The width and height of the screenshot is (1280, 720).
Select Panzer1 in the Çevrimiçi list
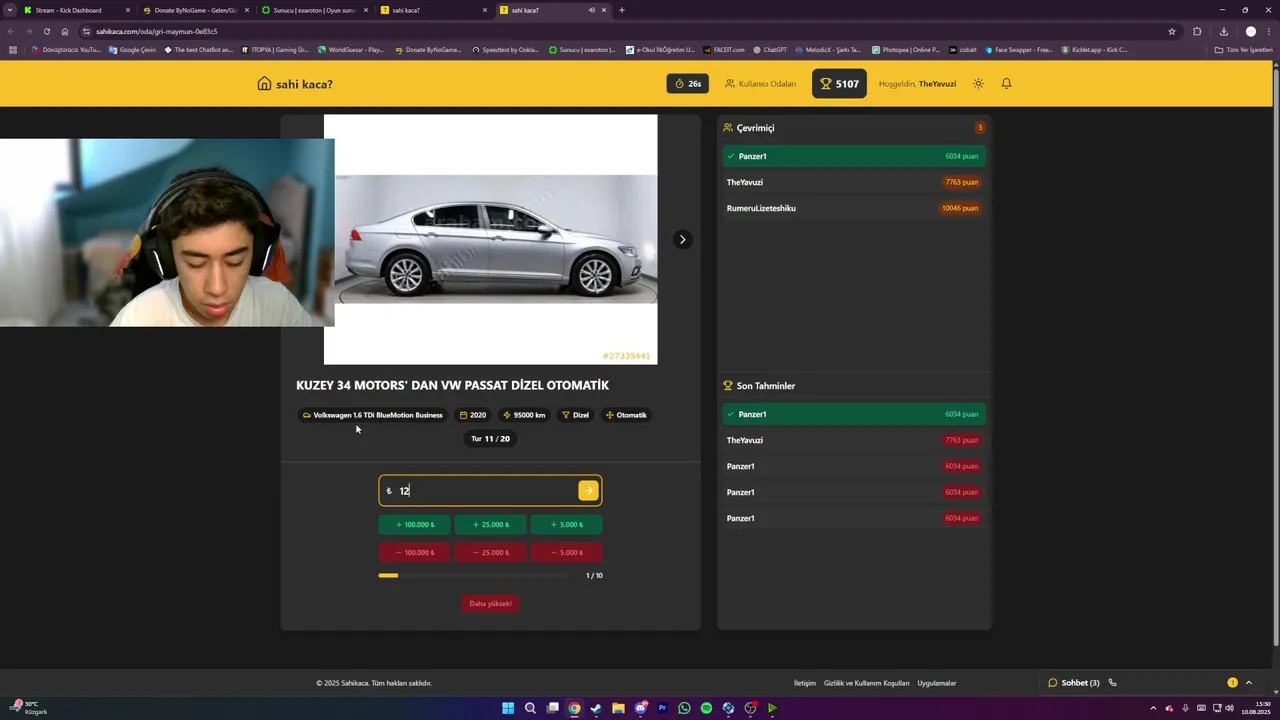click(x=854, y=156)
